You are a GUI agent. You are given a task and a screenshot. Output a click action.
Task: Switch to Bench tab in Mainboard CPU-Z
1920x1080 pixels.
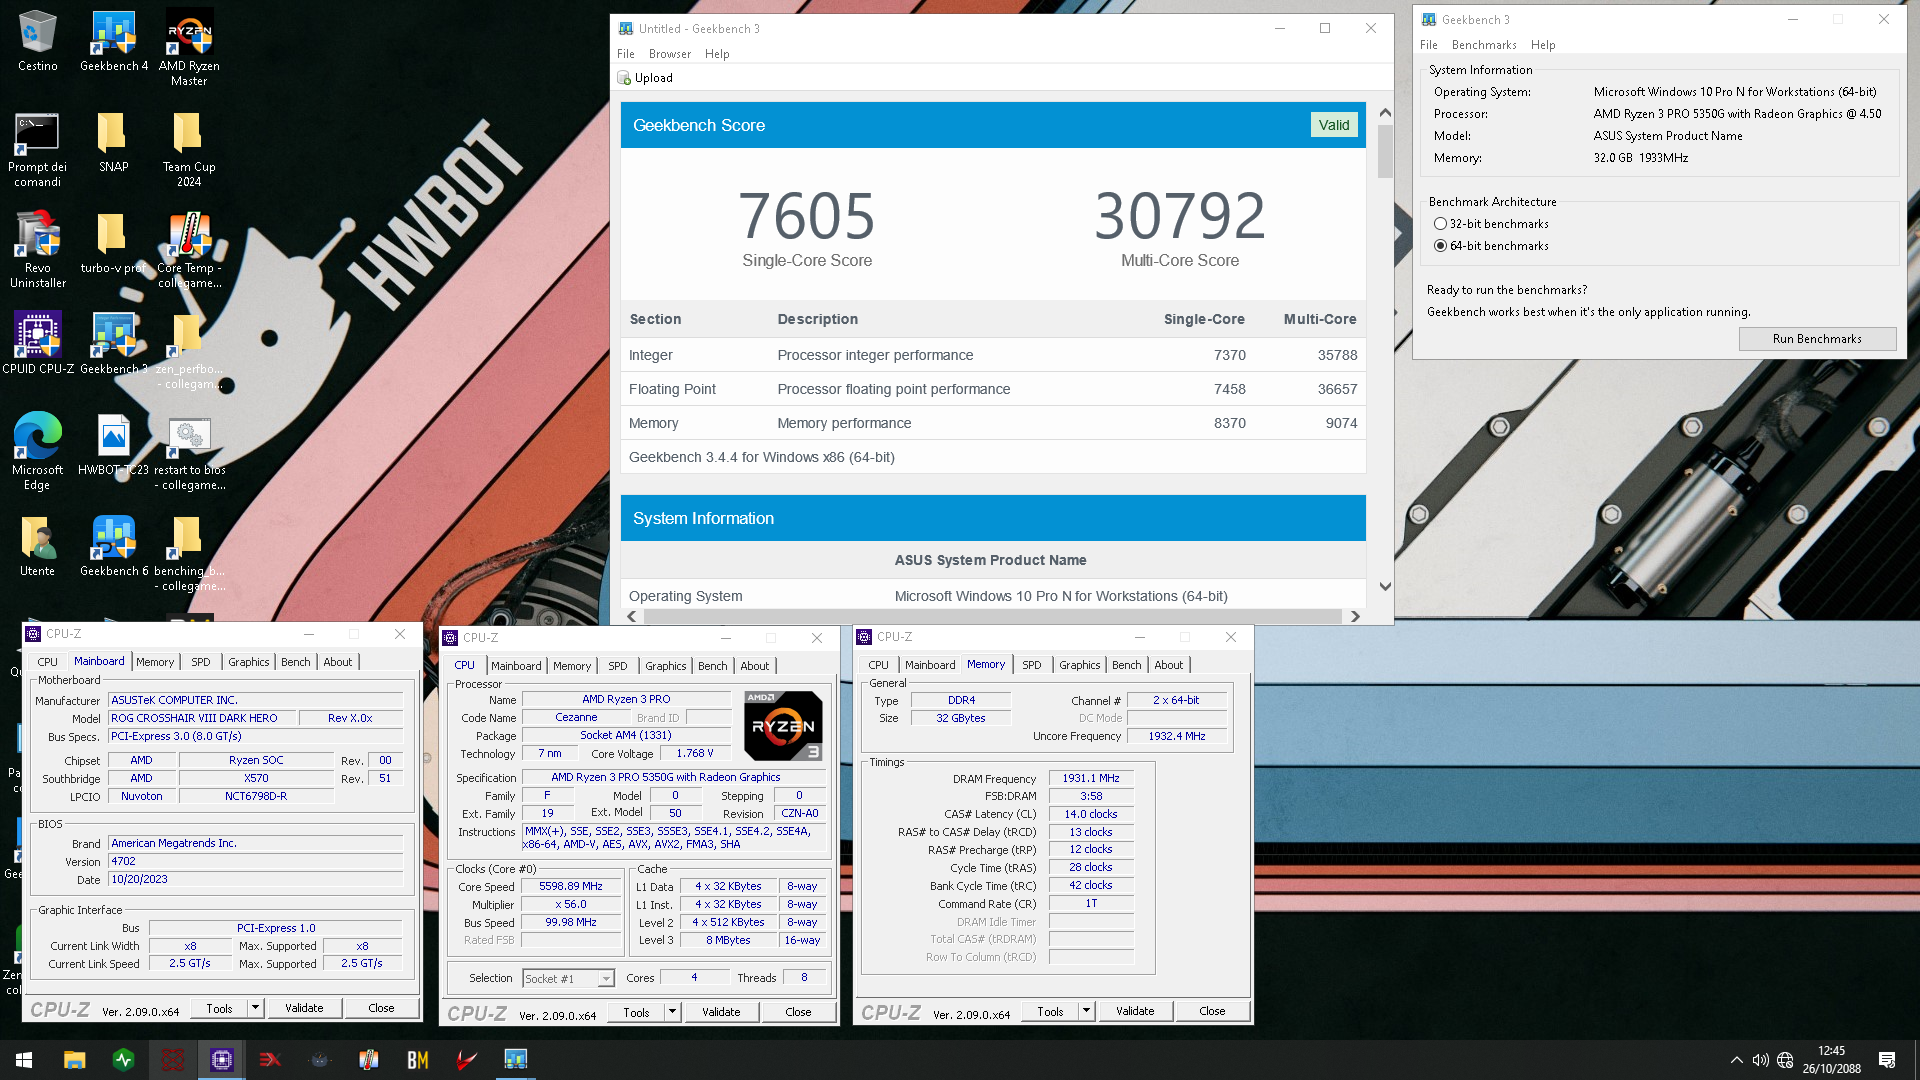[295, 662]
